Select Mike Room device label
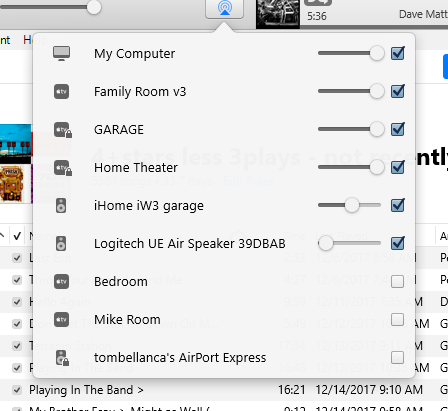Screen dimensions: 448x411 (x=127, y=320)
